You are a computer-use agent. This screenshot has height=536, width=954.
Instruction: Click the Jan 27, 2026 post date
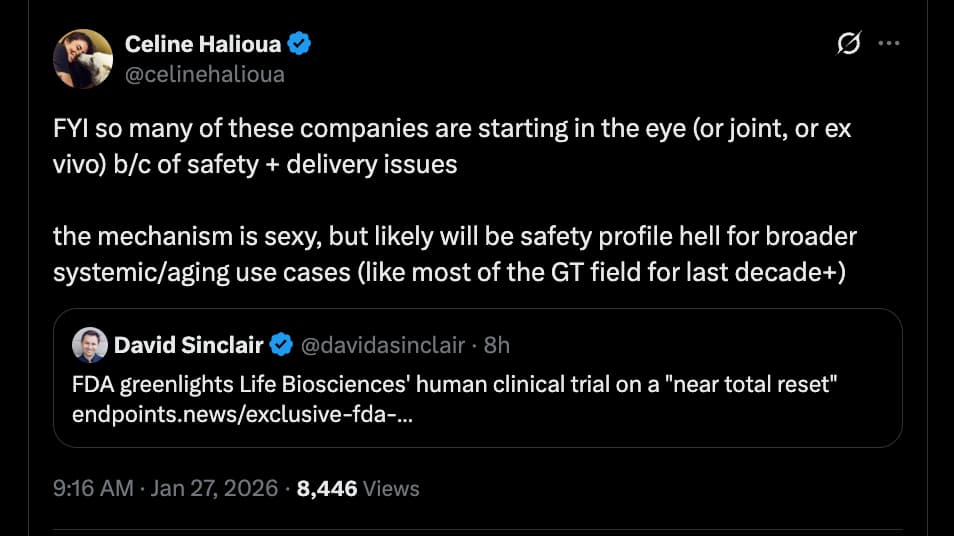(213, 489)
